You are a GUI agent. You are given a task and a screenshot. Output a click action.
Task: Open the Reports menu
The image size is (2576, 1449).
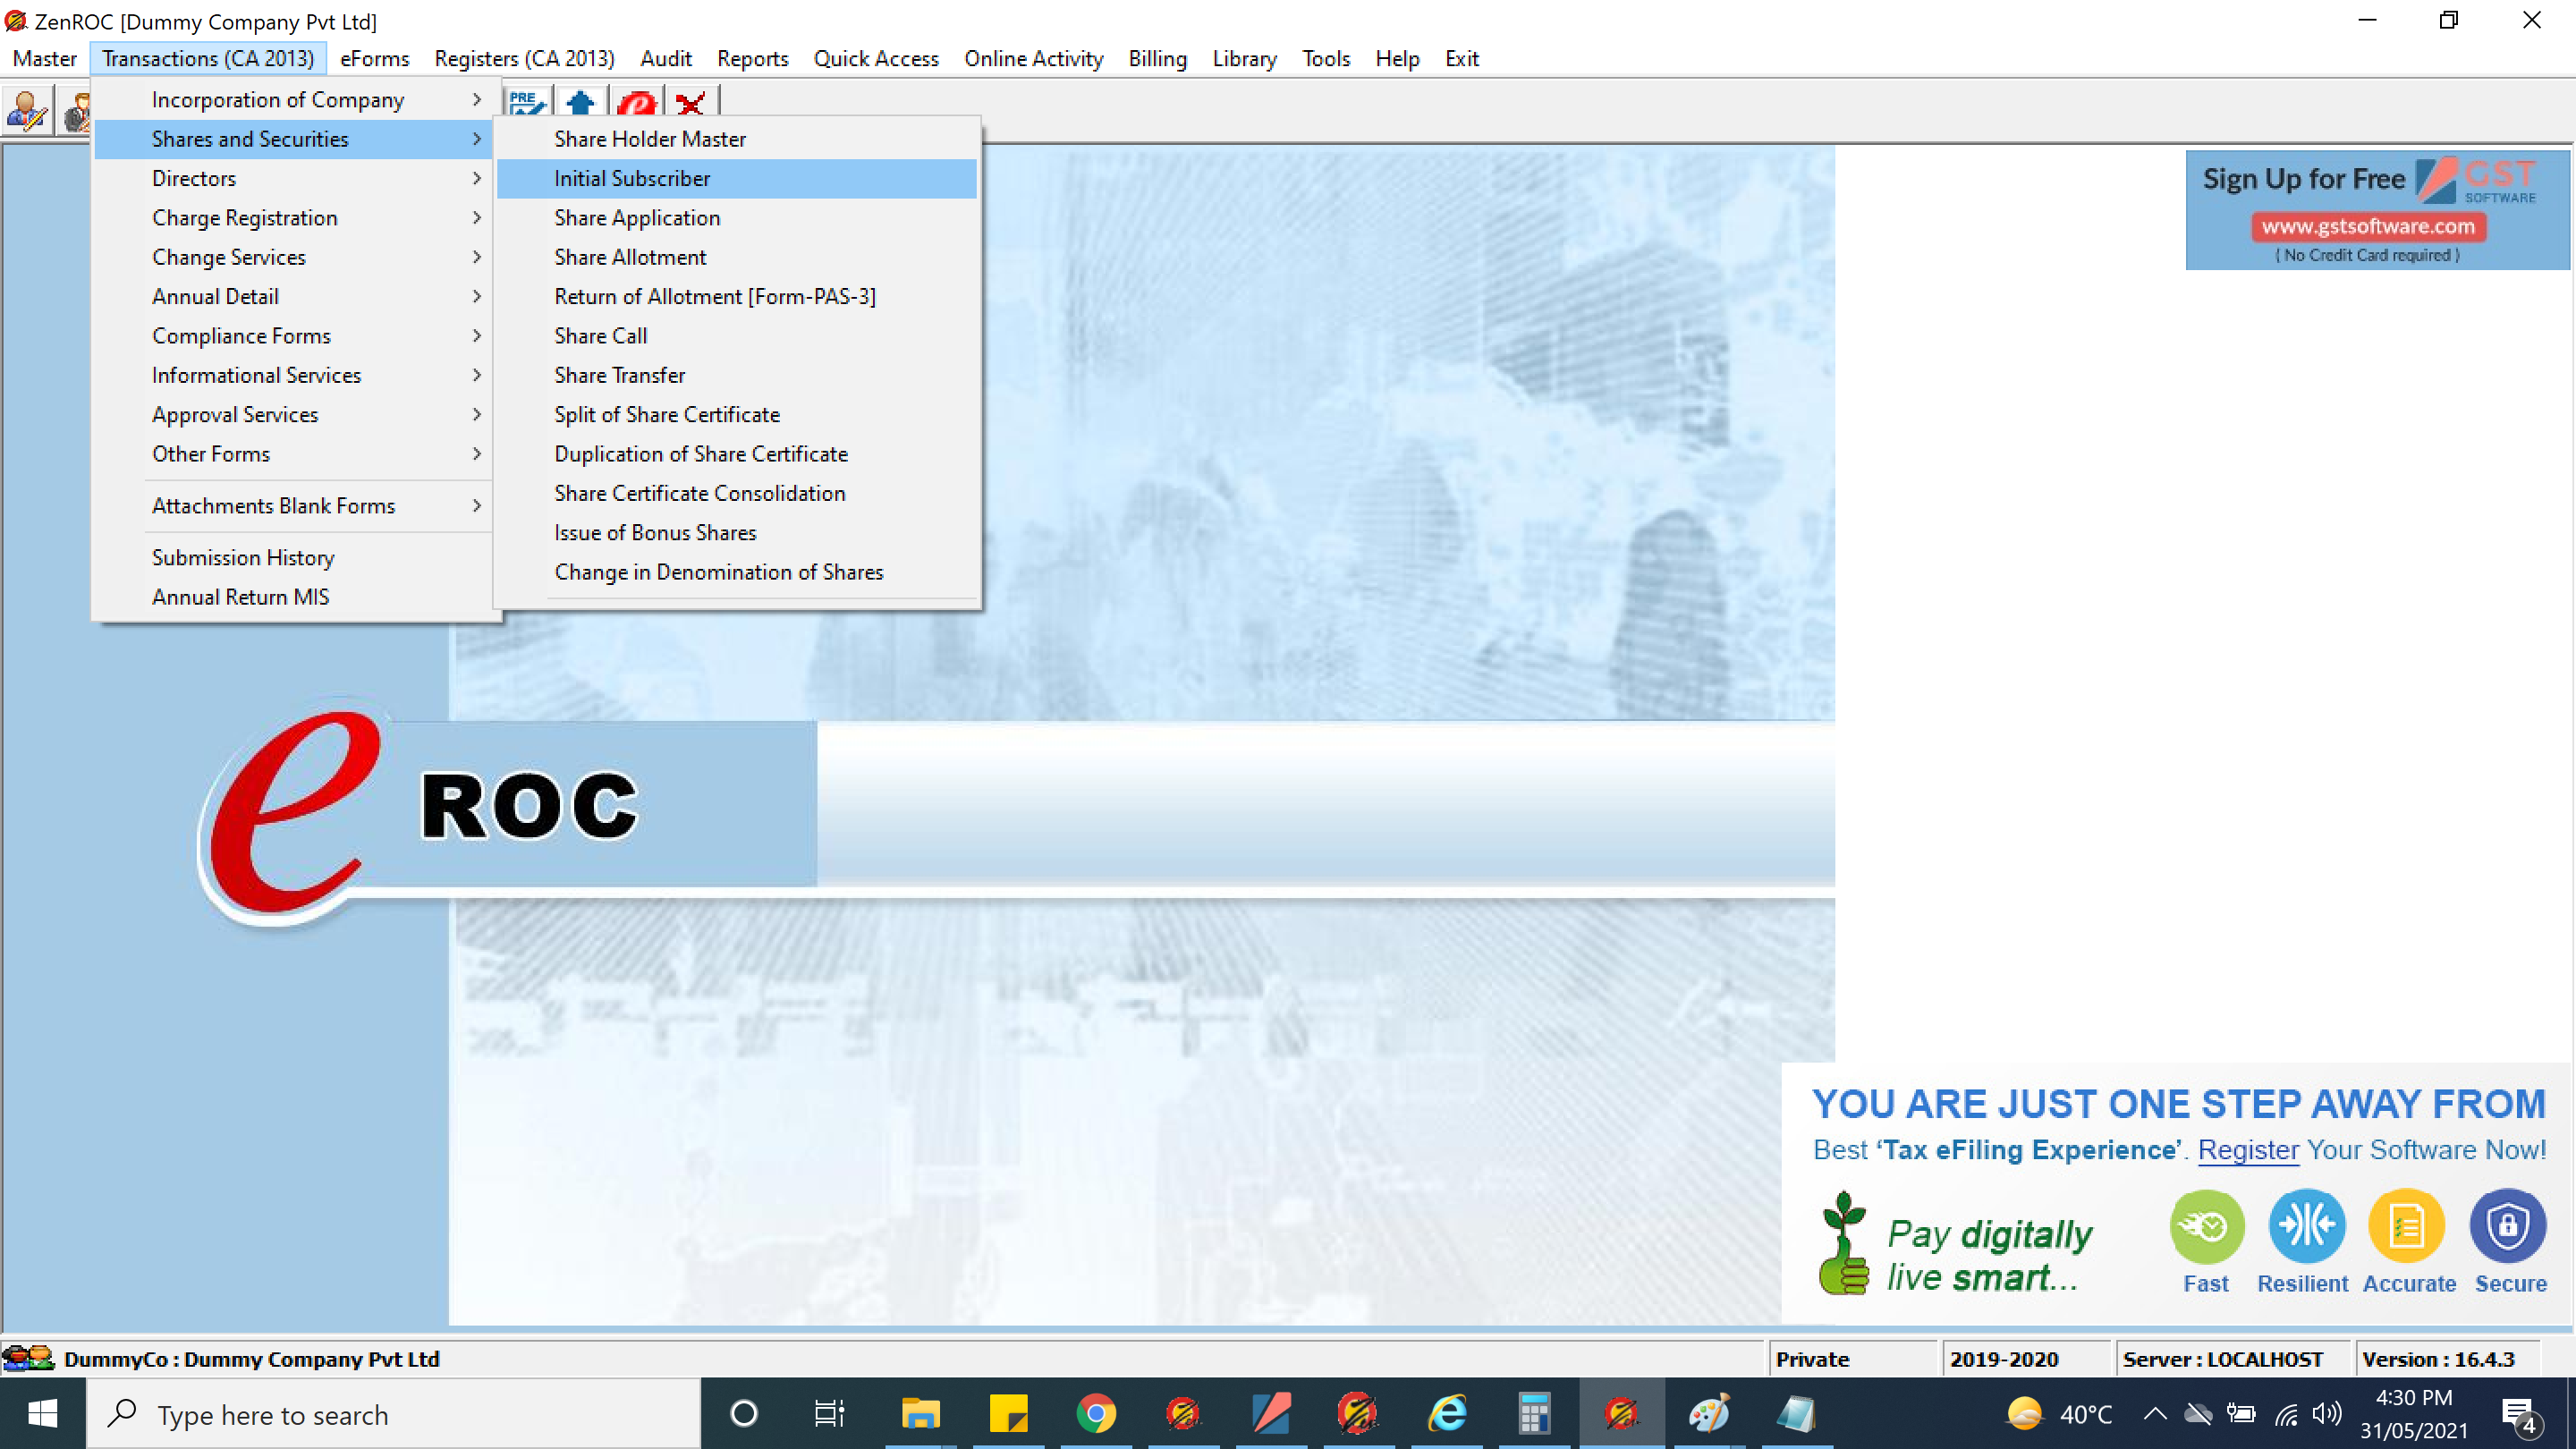752,58
